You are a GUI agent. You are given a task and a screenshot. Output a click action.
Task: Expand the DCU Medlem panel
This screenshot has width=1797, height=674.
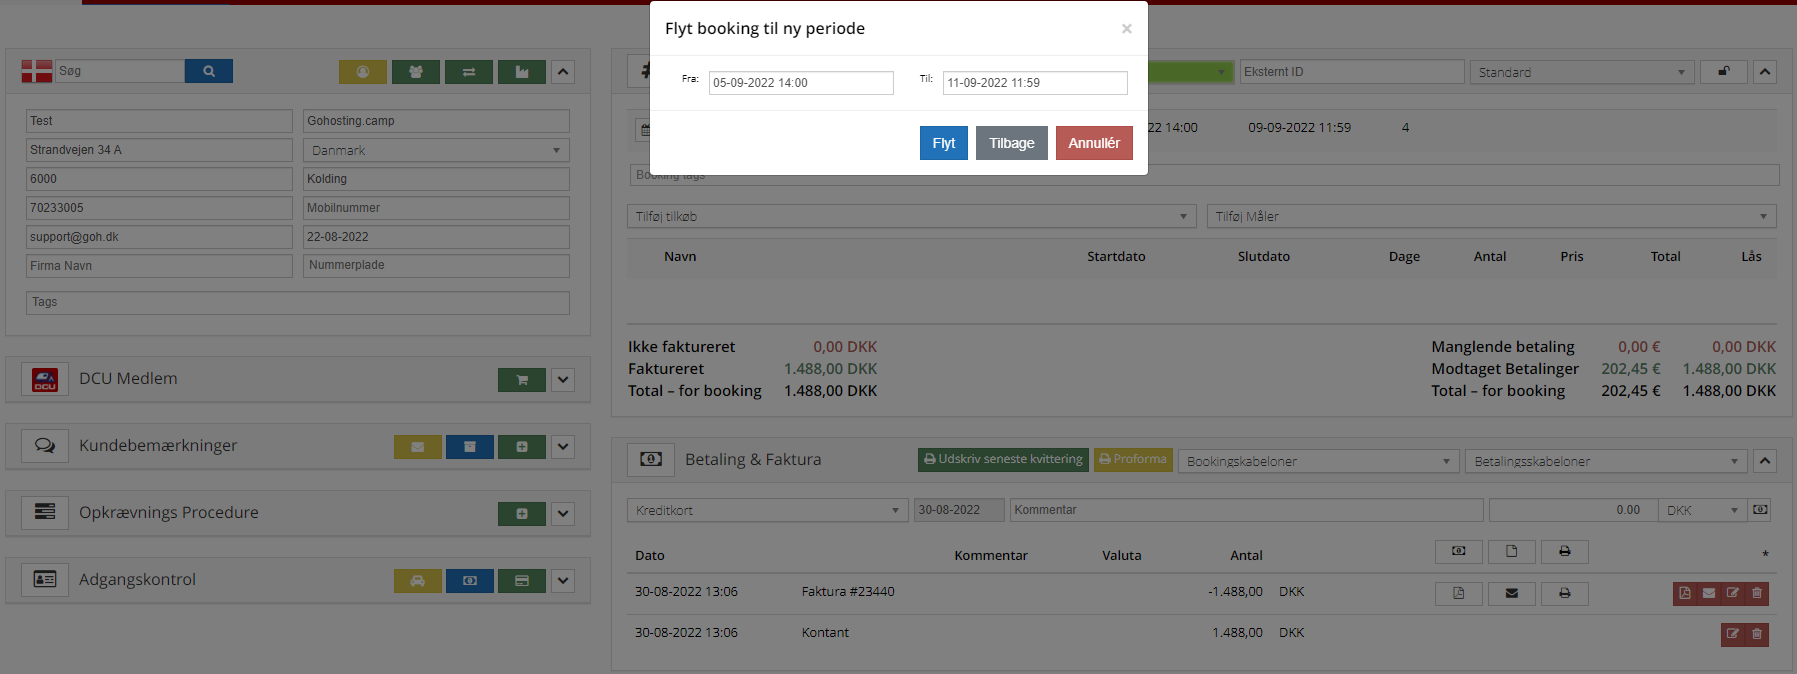pyautogui.click(x=563, y=380)
